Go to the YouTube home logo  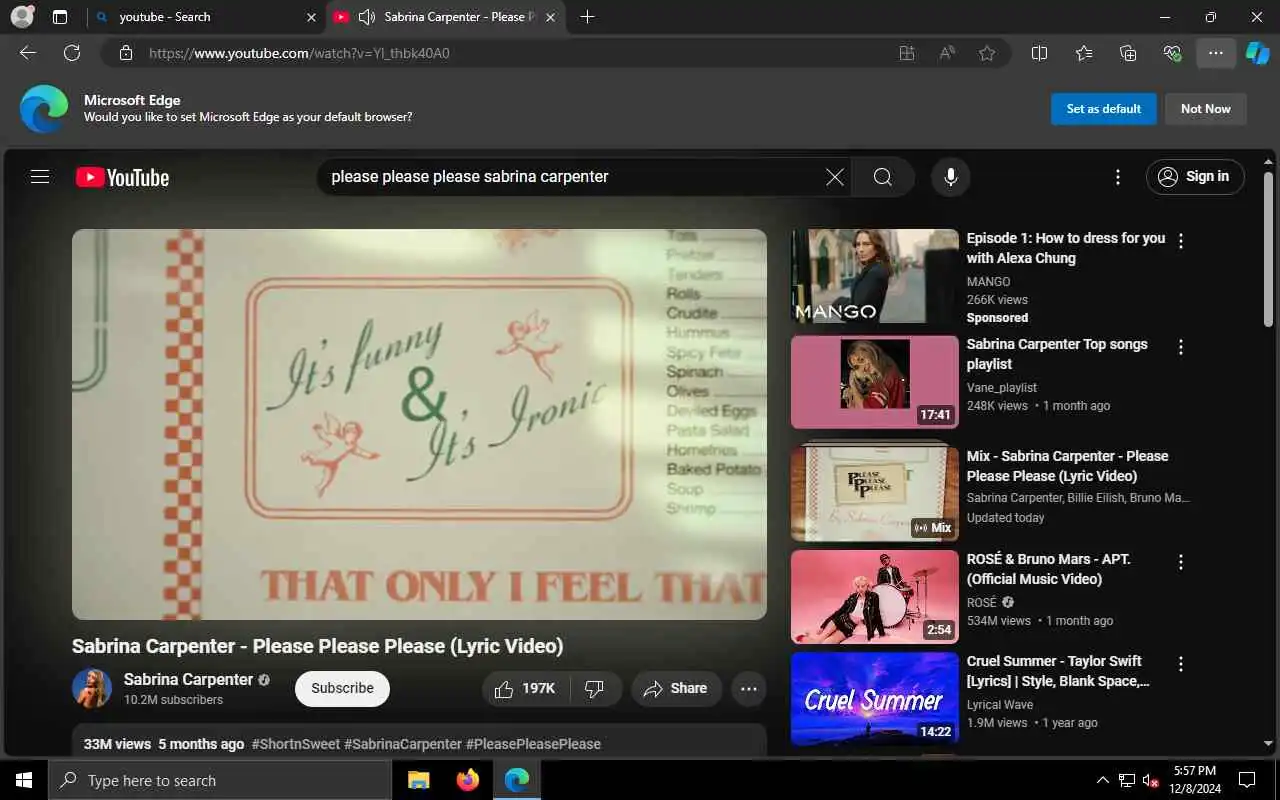pos(122,177)
